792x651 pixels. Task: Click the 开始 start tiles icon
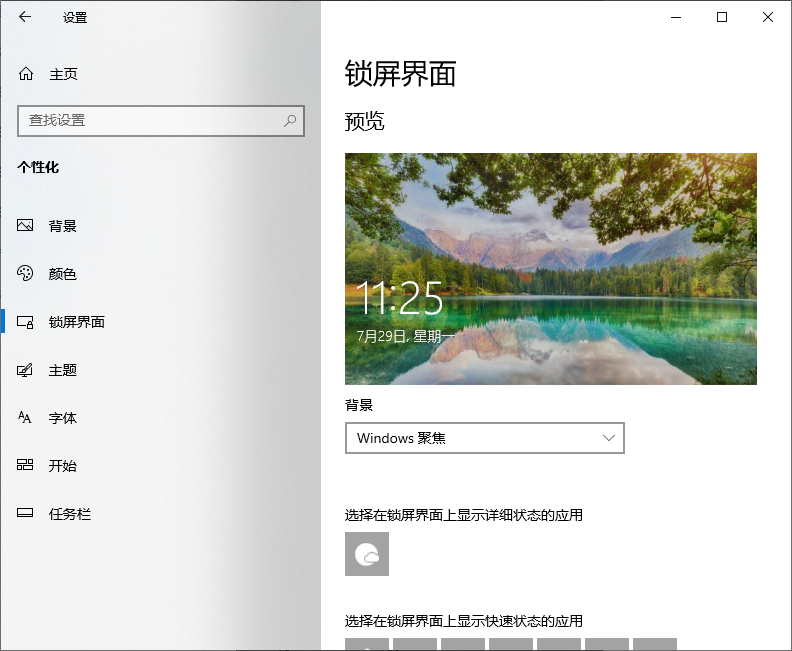pyautogui.click(x=25, y=465)
